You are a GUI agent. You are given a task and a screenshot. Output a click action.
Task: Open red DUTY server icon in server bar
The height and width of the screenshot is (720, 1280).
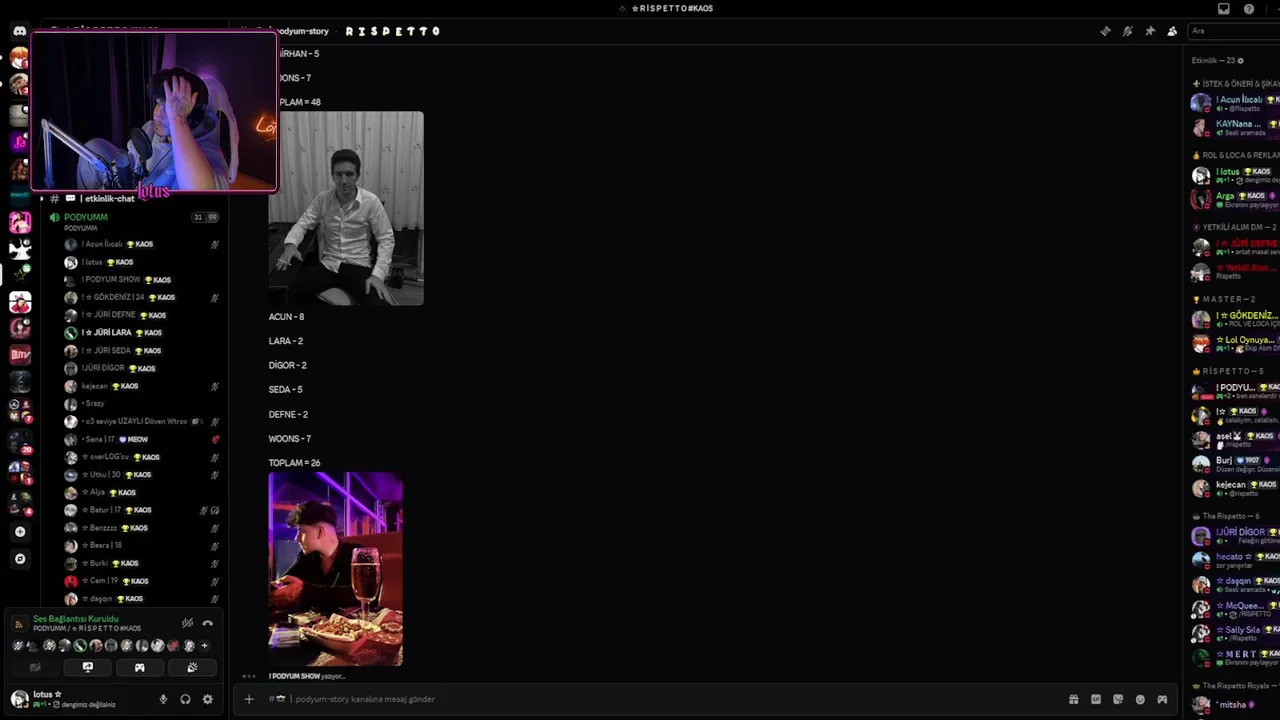tap(19, 354)
